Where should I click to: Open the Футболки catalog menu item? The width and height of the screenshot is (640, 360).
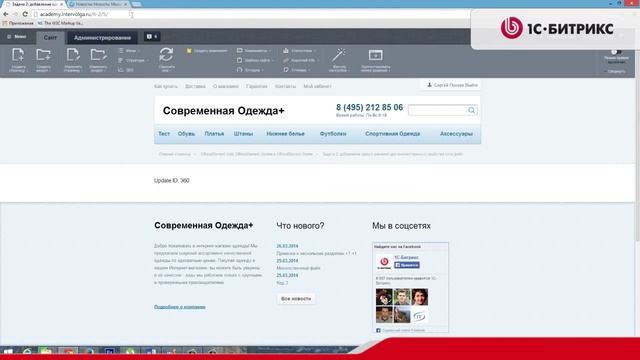pyautogui.click(x=333, y=134)
